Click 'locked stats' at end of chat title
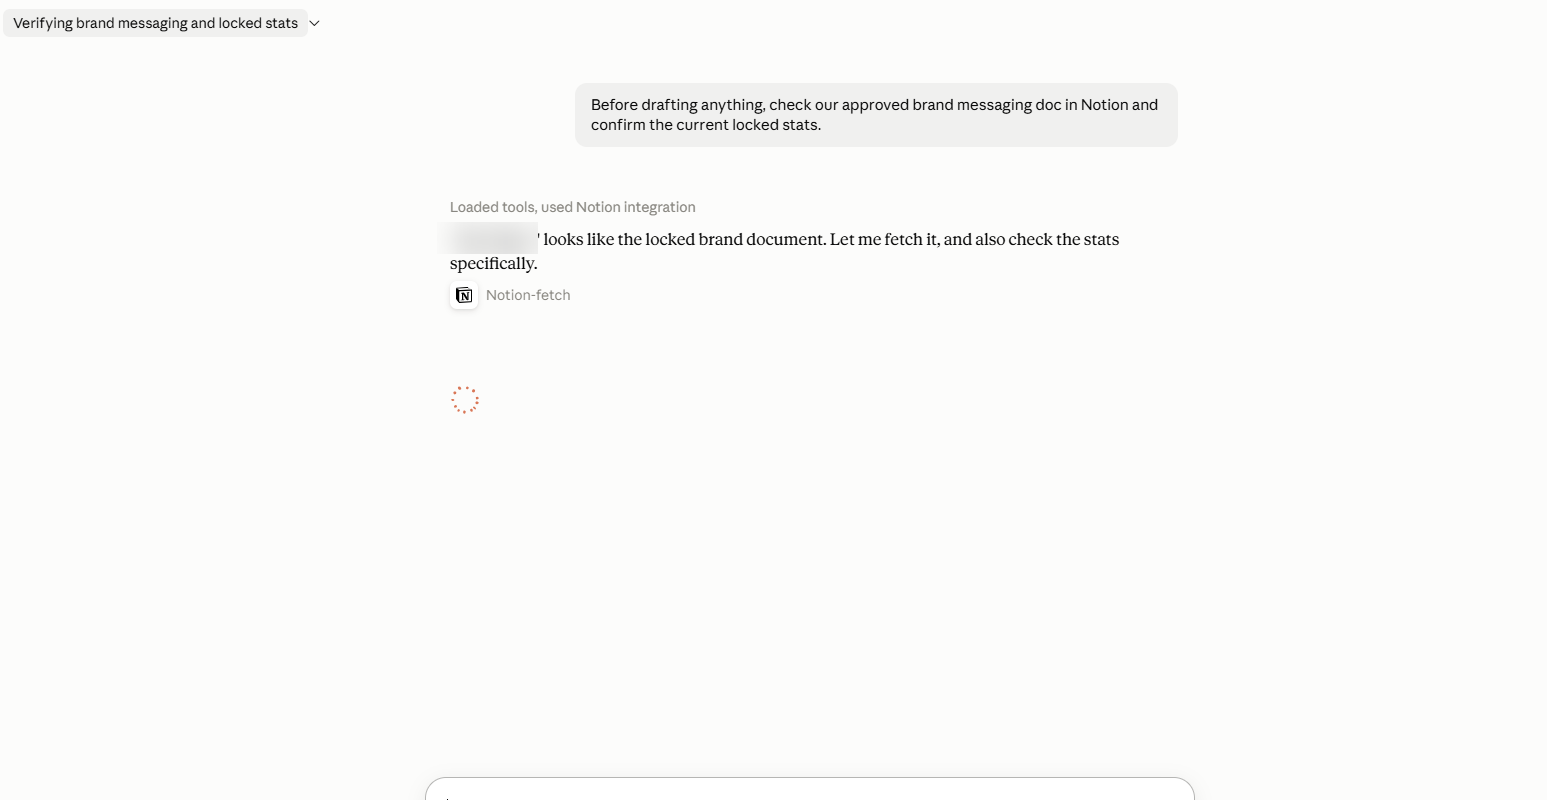This screenshot has width=1547, height=800. pyautogui.click(x=258, y=23)
